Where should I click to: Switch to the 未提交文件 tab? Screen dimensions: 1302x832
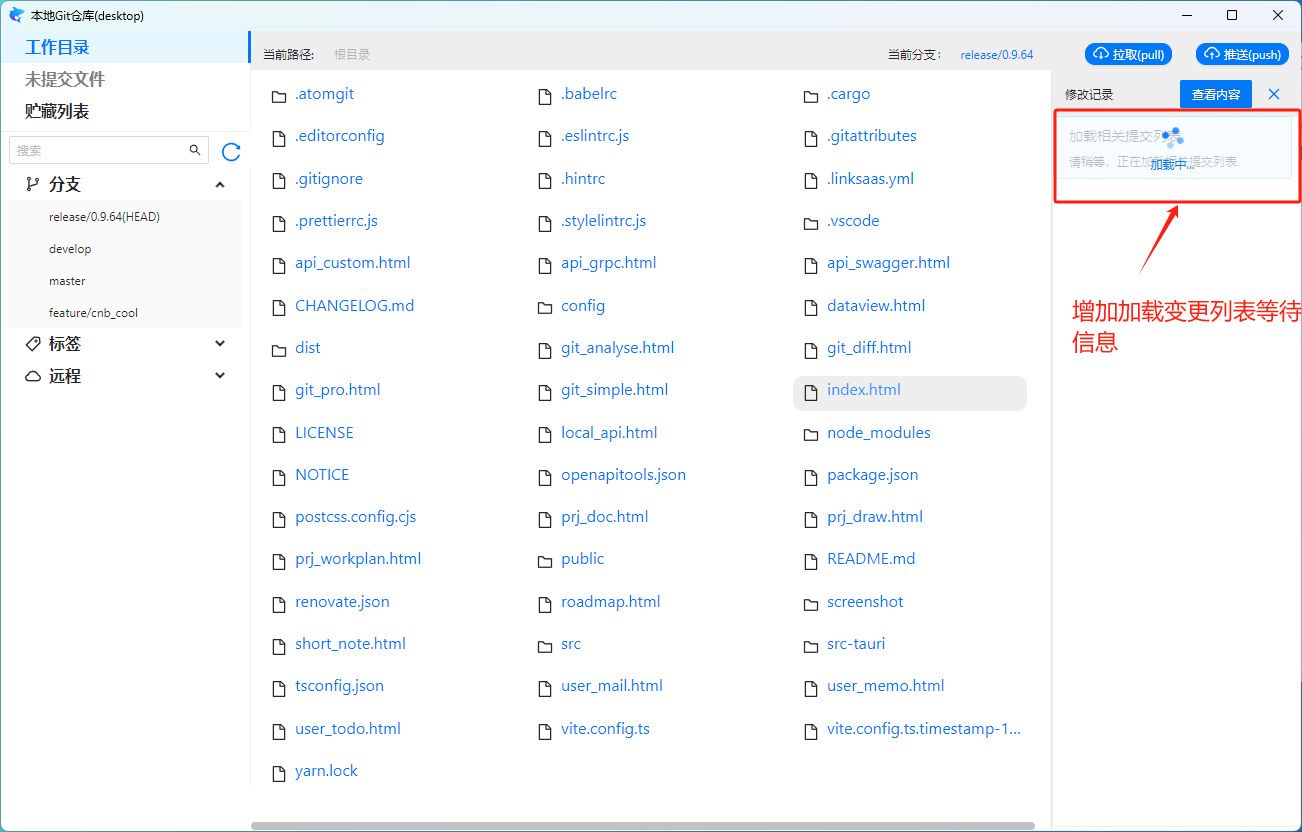[65, 79]
